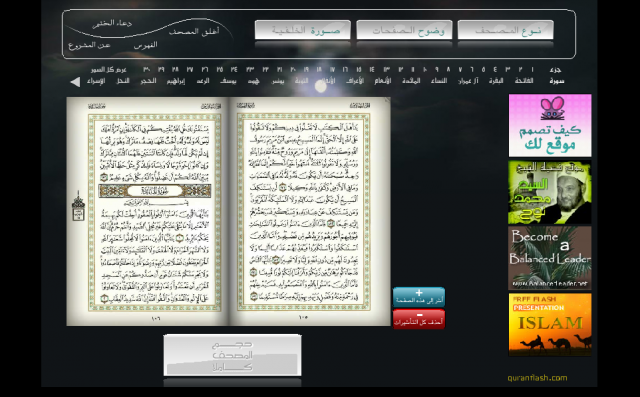Screen dimensions: 640x397
Task: Open the 'دعاء الختم' completion prayer link
Action: [x=112, y=23]
